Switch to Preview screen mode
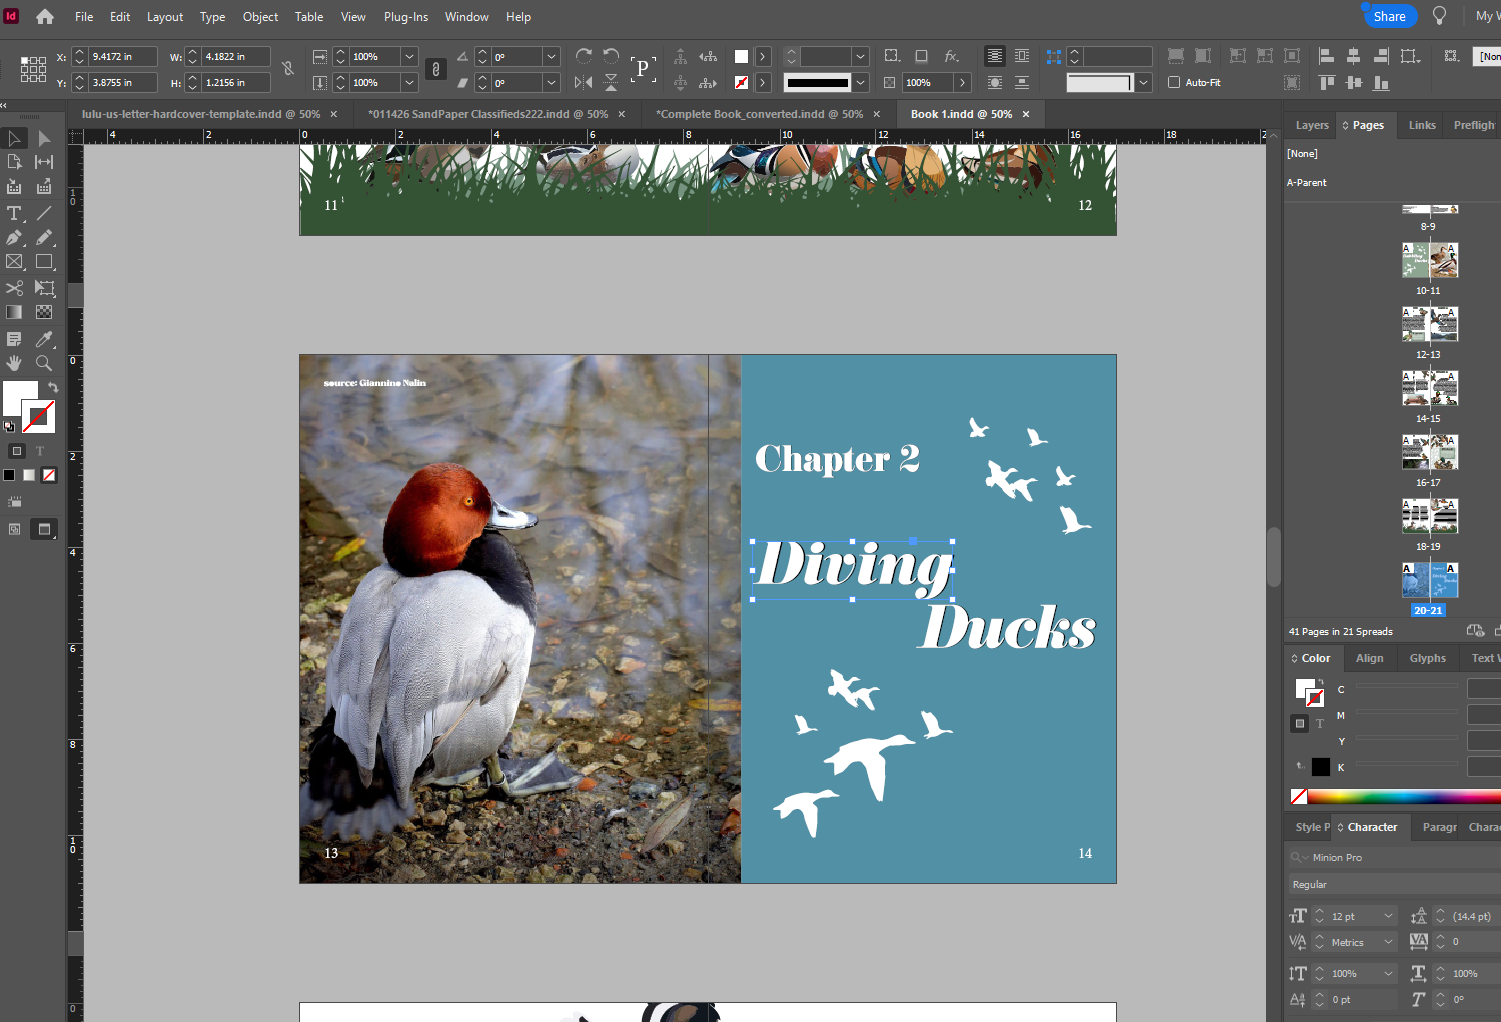Image resolution: width=1501 pixels, height=1022 pixels. pos(44,529)
